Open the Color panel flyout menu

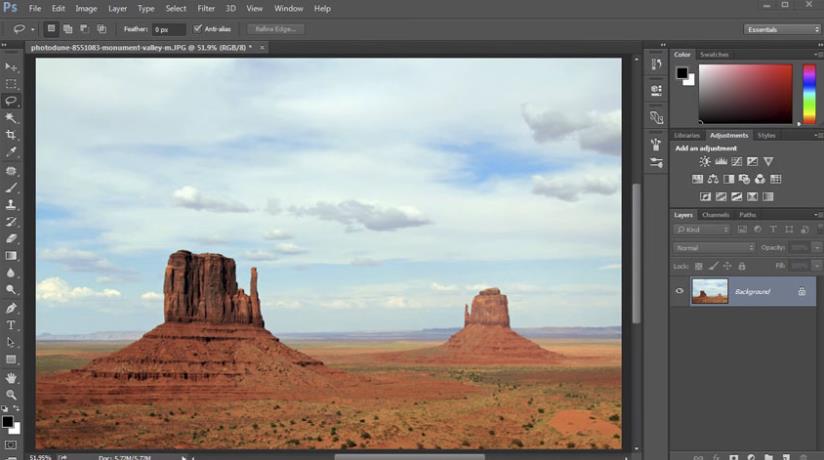click(x=817, y=55)
